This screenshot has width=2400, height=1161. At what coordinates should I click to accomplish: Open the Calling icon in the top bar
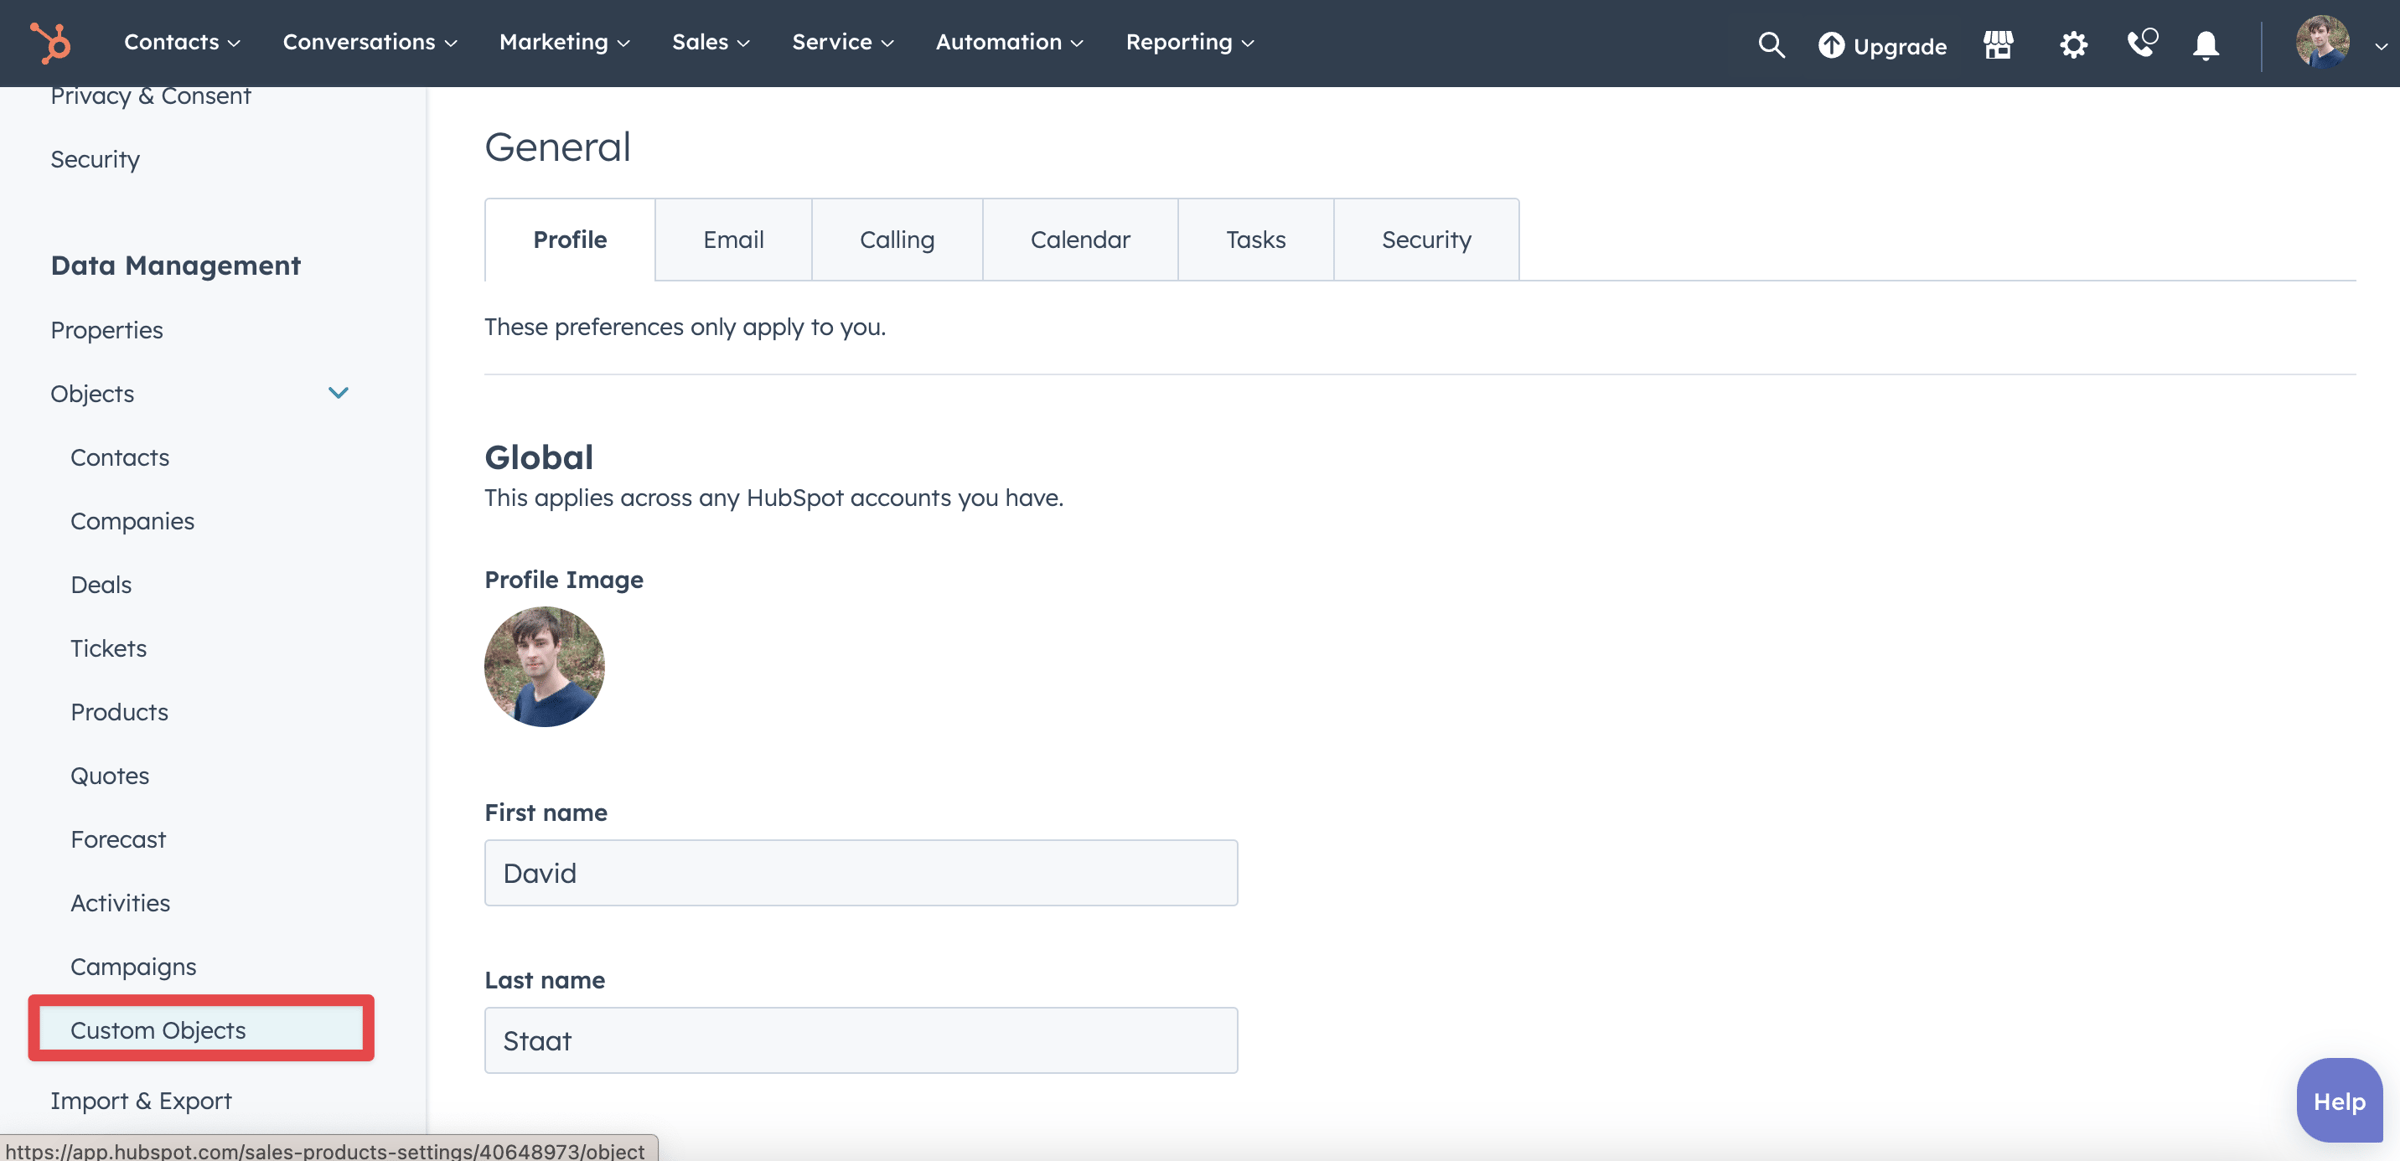click(2142, 45)
